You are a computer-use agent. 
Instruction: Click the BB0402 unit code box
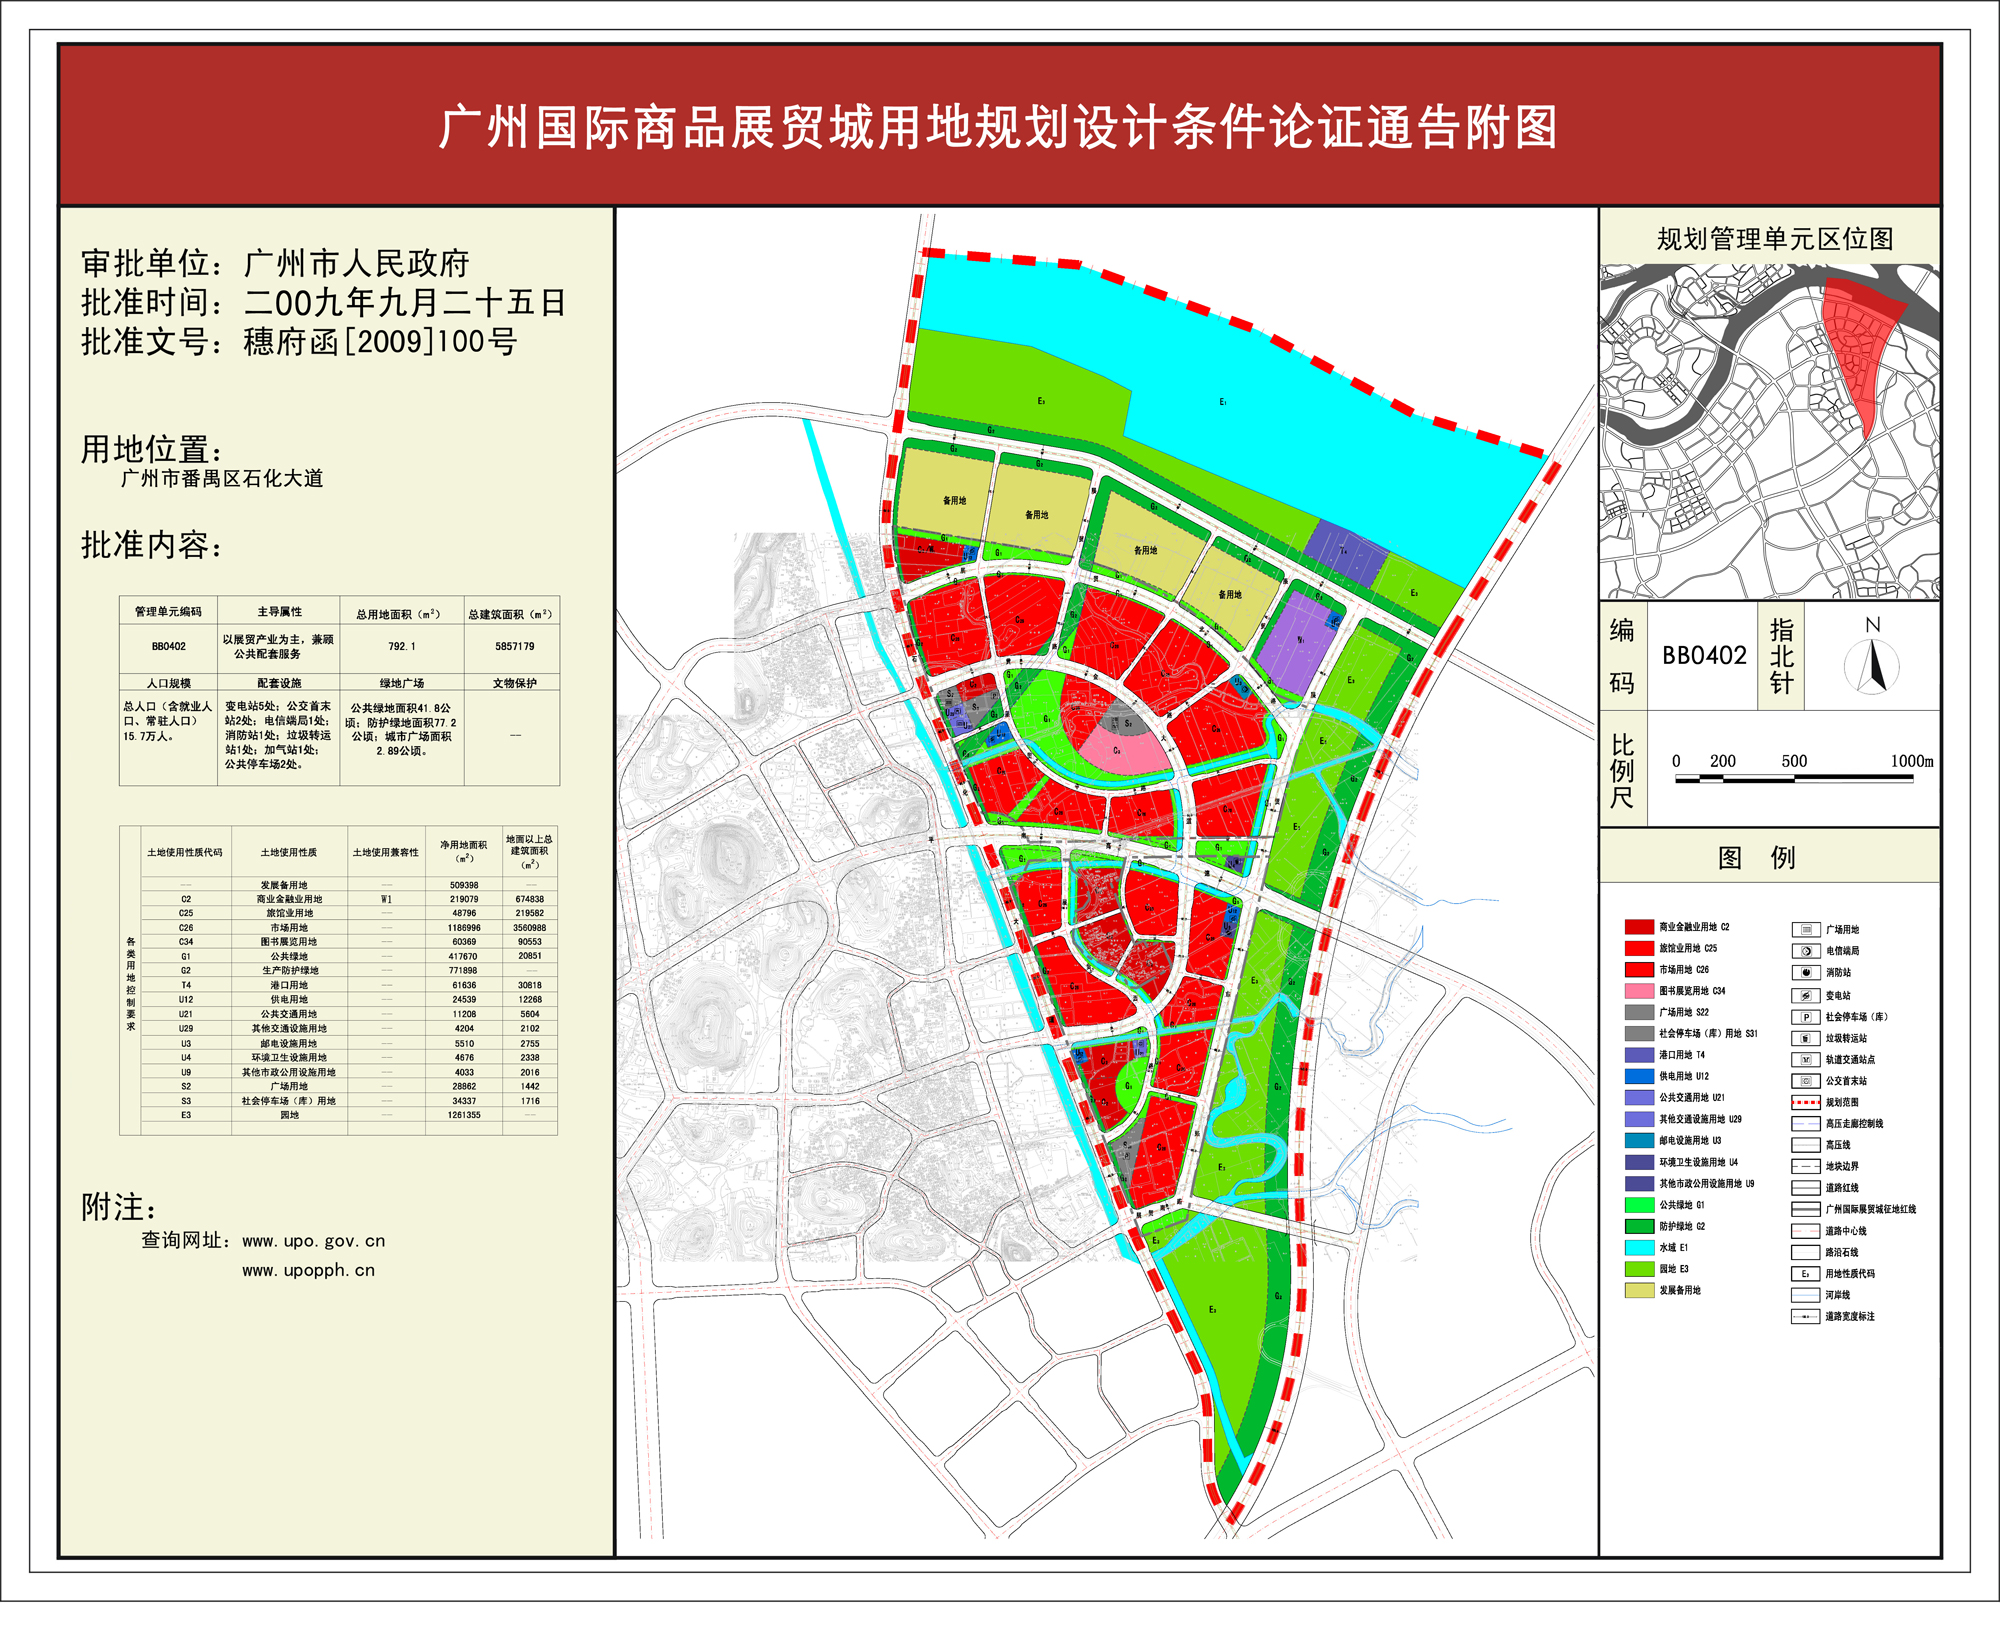pyautogui.click(x=1704, y=656)
